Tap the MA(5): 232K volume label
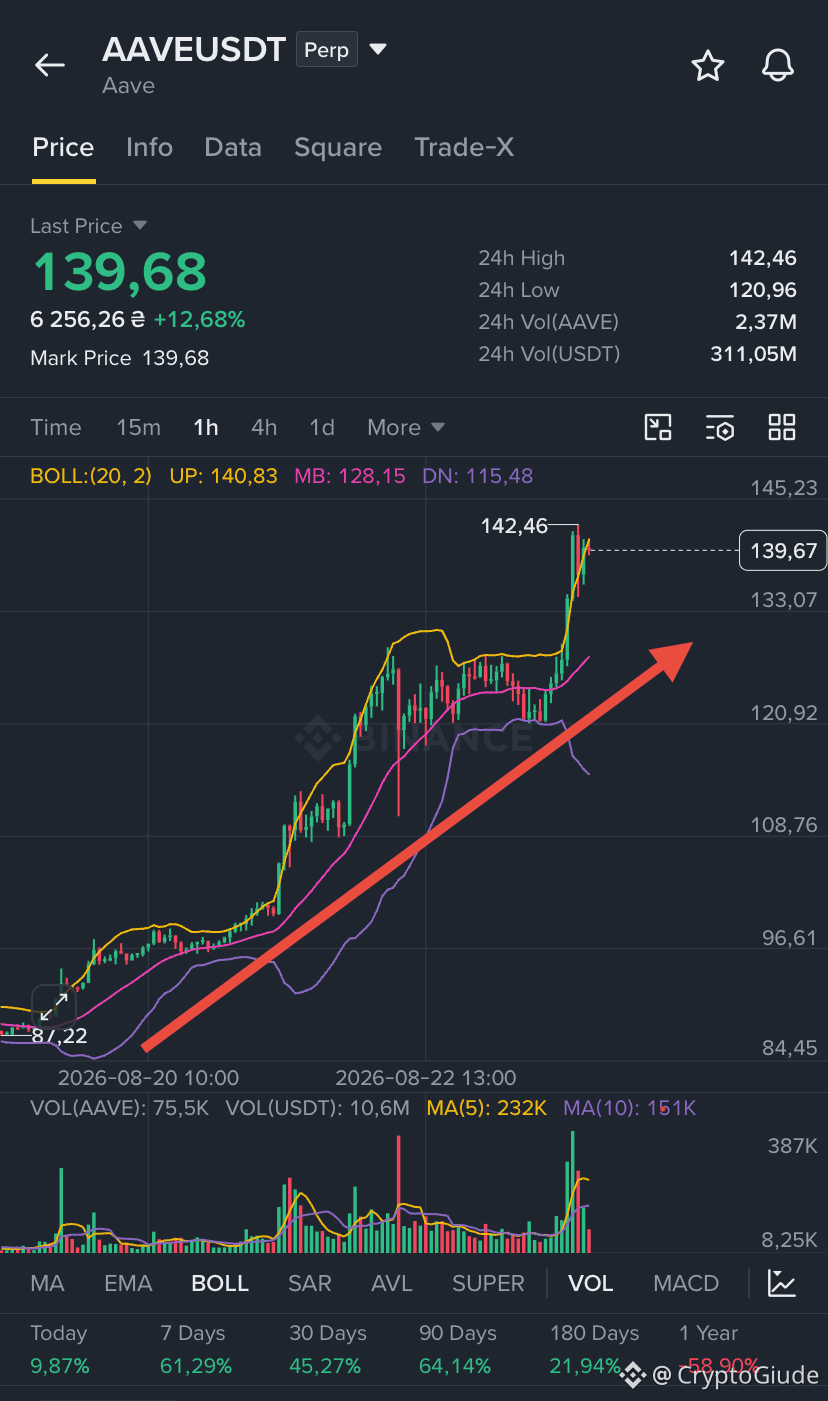Viewport: 828px width, 1401px height. 487,1108
